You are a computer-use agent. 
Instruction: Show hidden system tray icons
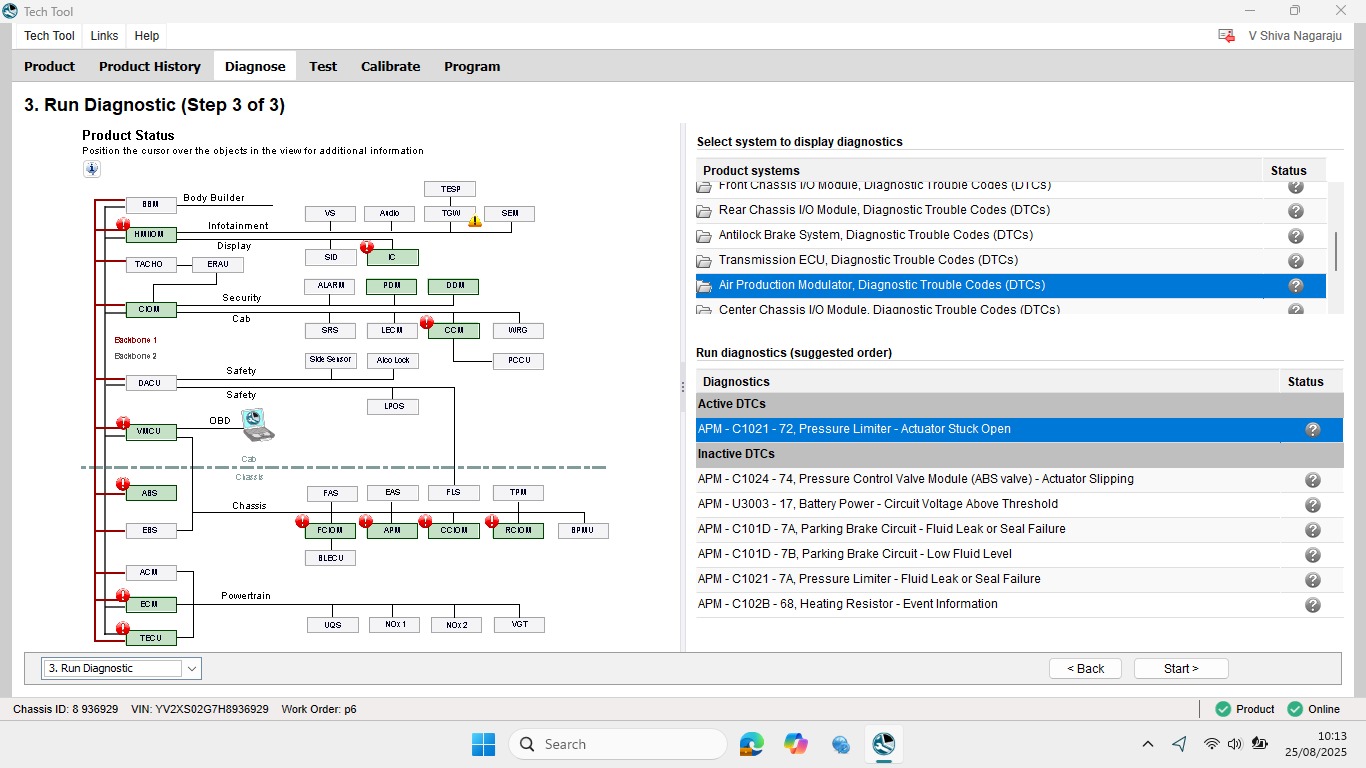point(1148,744)
